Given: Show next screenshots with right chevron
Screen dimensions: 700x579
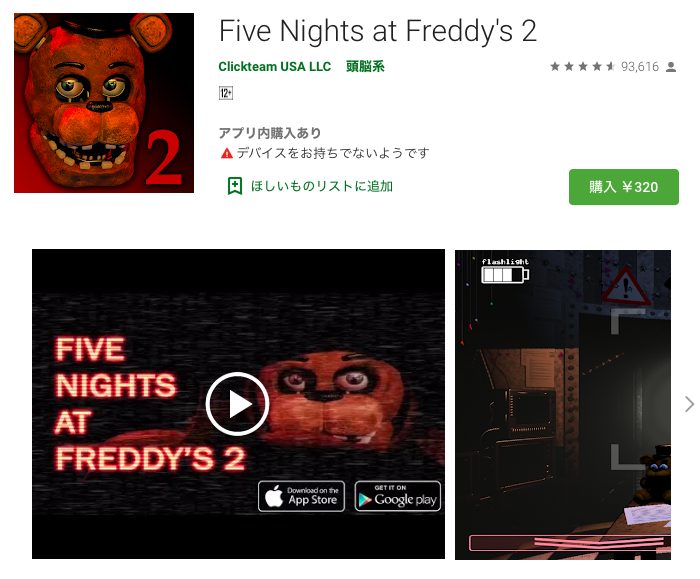Looking at the screenshot, I should pos(689,404).
